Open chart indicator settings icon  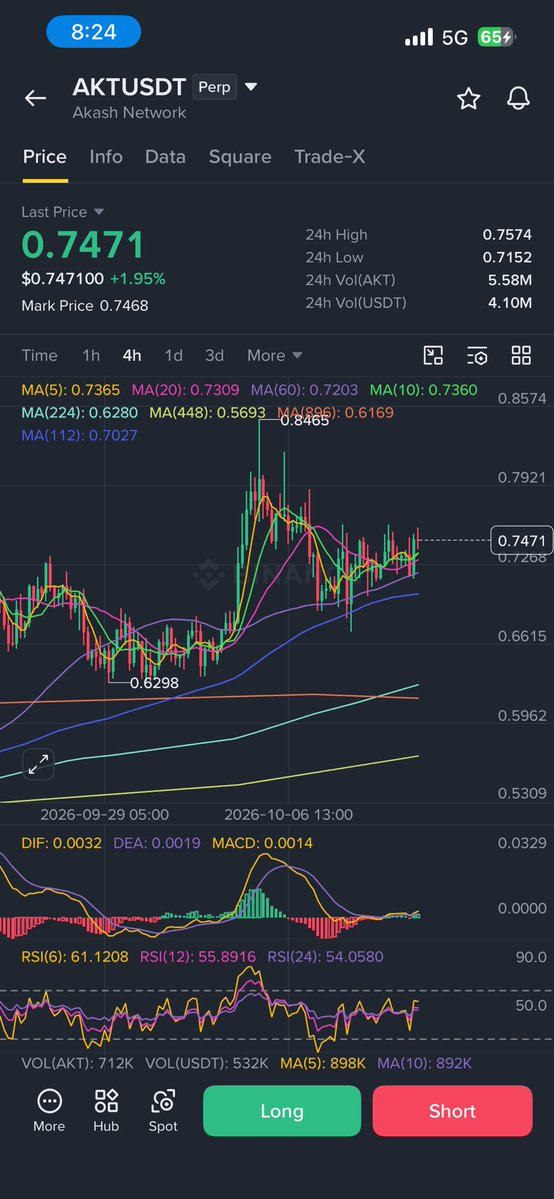[477, 355]
